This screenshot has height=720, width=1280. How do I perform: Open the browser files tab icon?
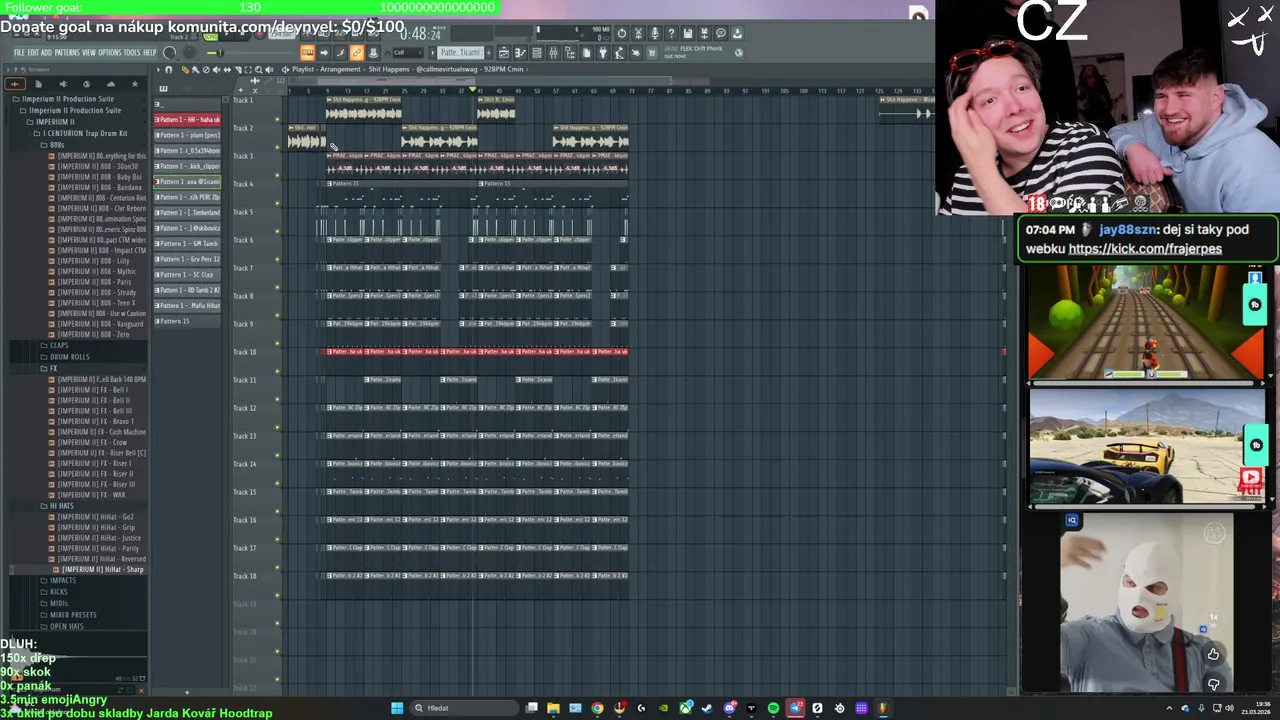pyautogui.click(x=39, y=84)
